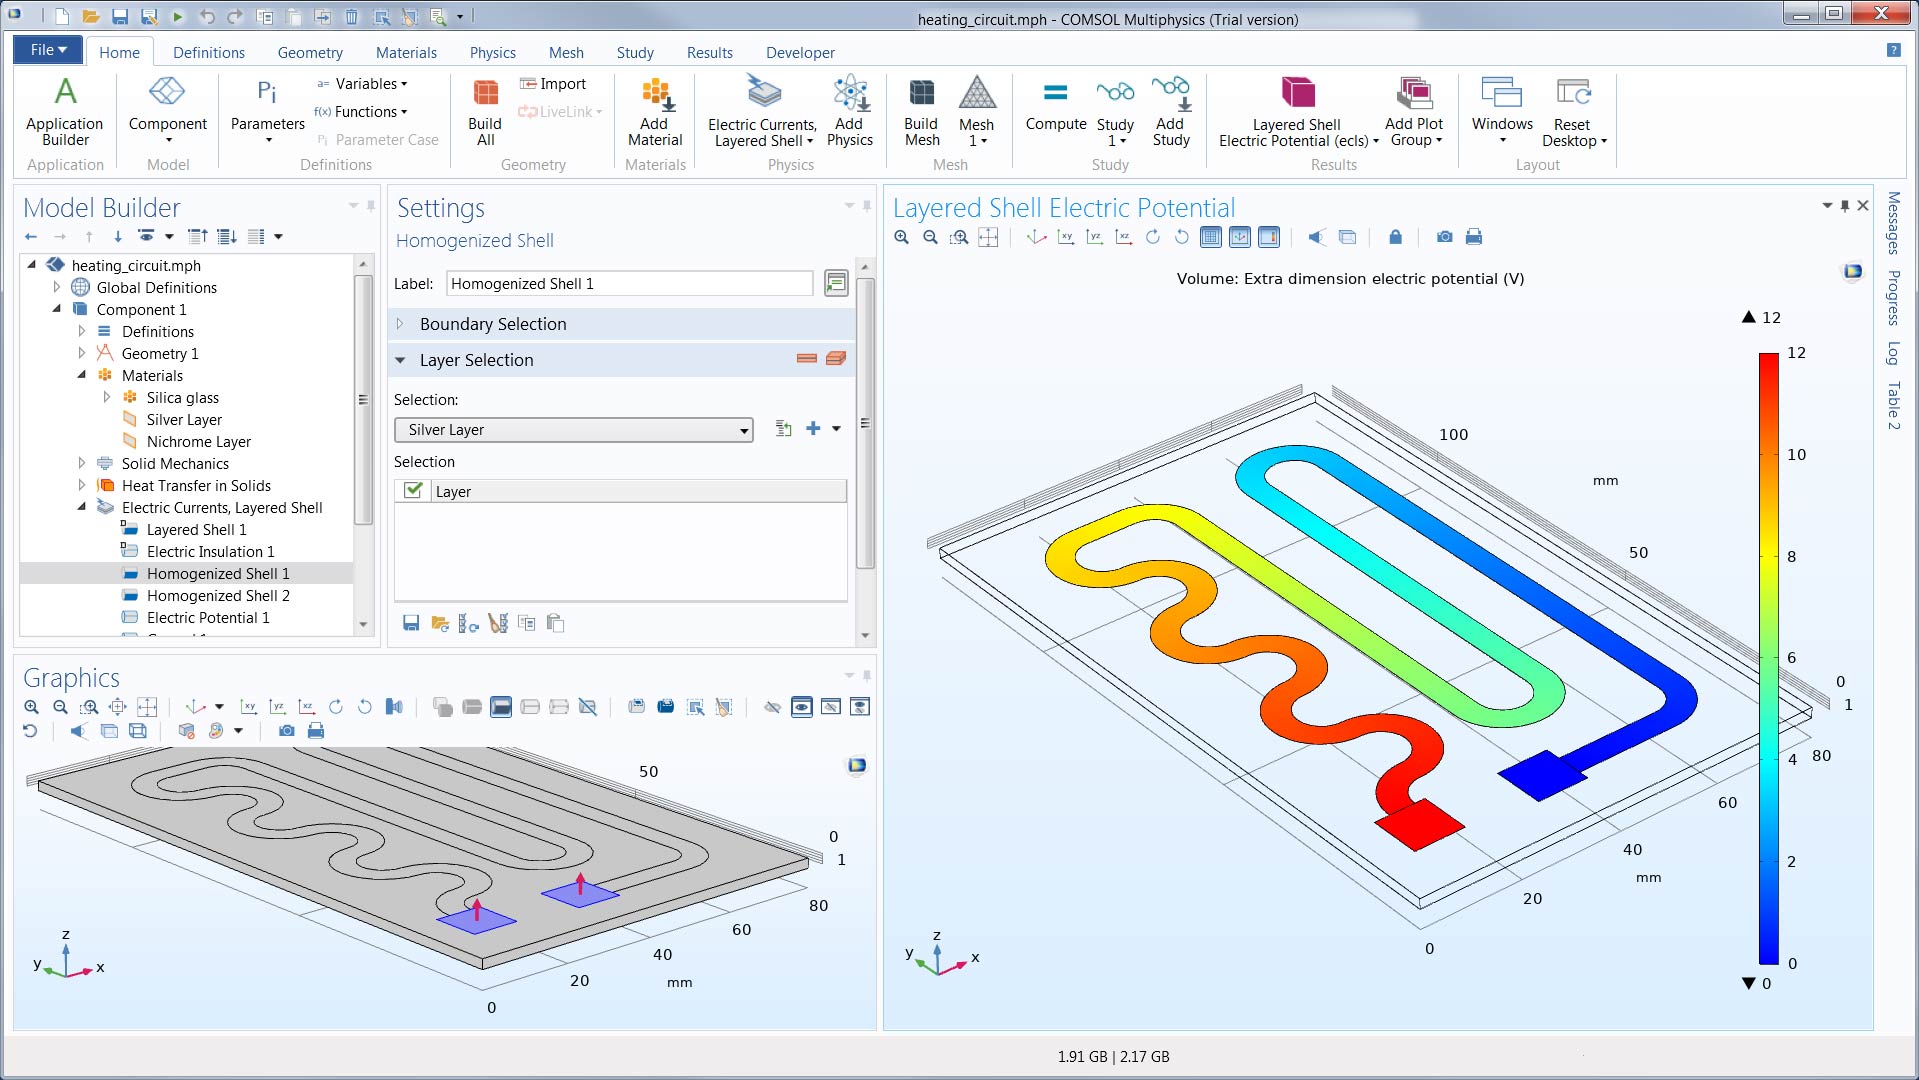Toggle the hide-objects eye icon in Graphics toolbar
Screen dimensions: 1919x1080
pos(772,707)
